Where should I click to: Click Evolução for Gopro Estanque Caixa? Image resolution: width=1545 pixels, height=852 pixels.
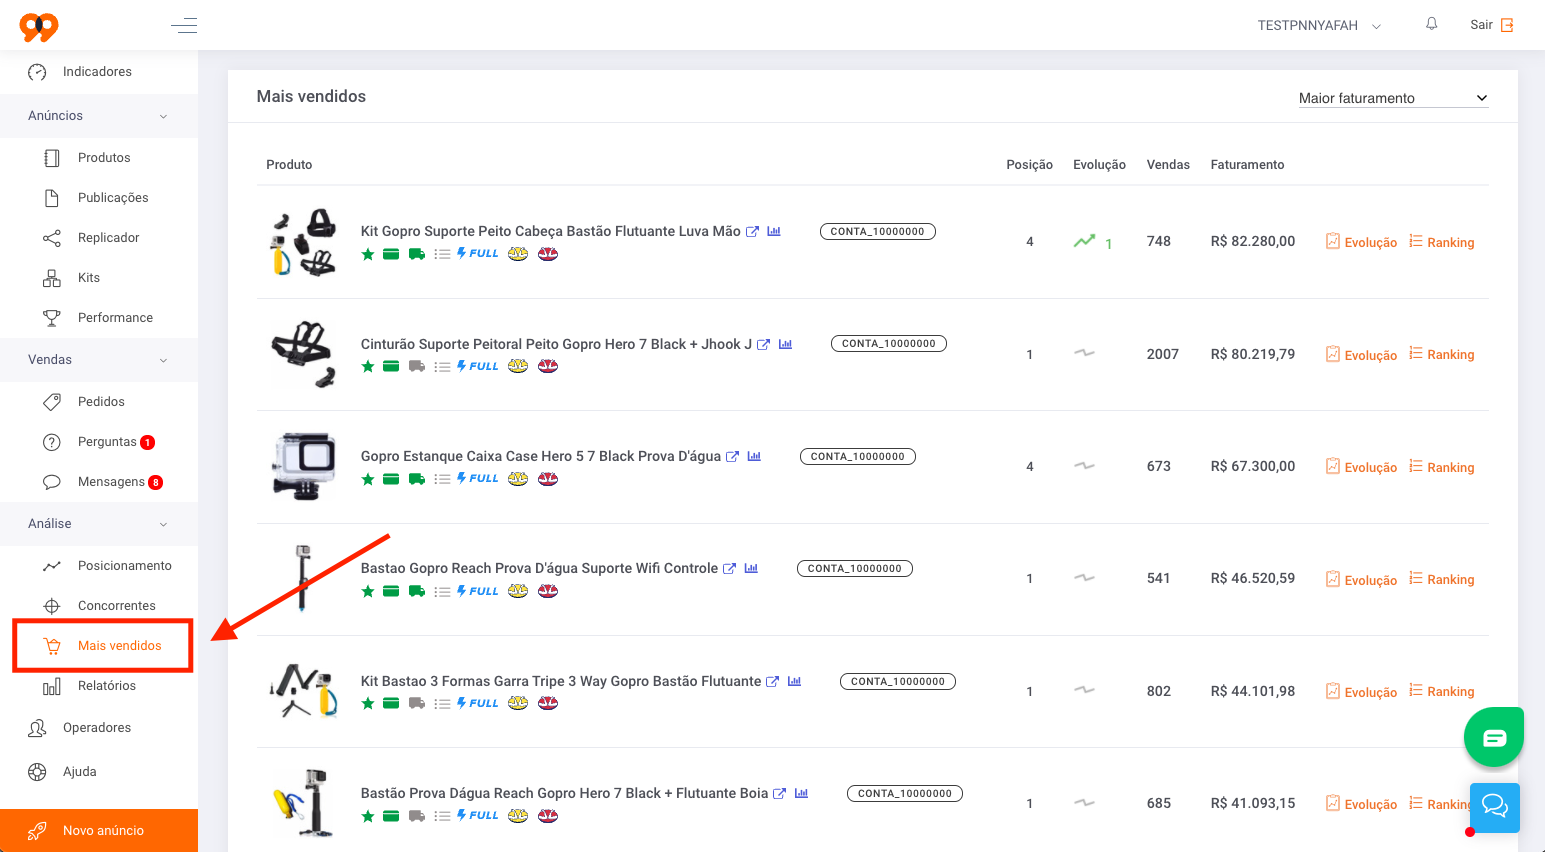[1361, 467]
